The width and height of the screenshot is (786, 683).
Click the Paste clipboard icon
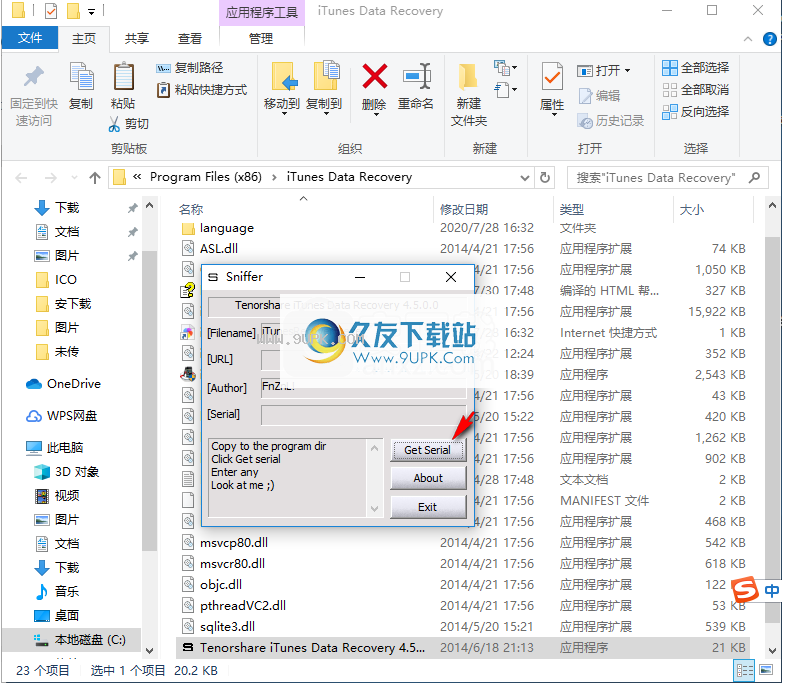tap(123, 77)
